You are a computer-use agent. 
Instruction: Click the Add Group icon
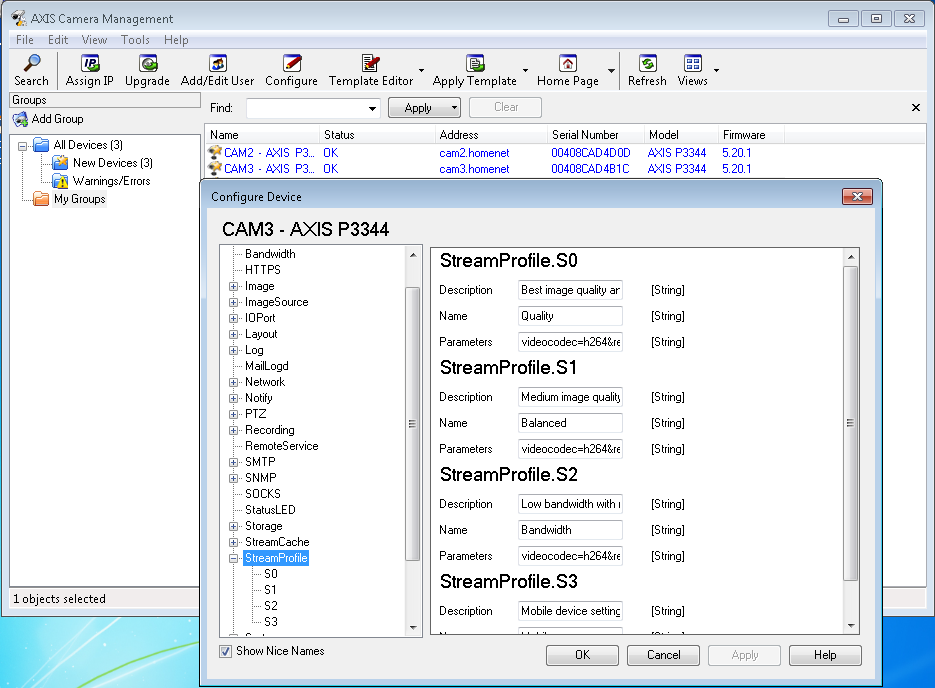click(x=21, y=119)
